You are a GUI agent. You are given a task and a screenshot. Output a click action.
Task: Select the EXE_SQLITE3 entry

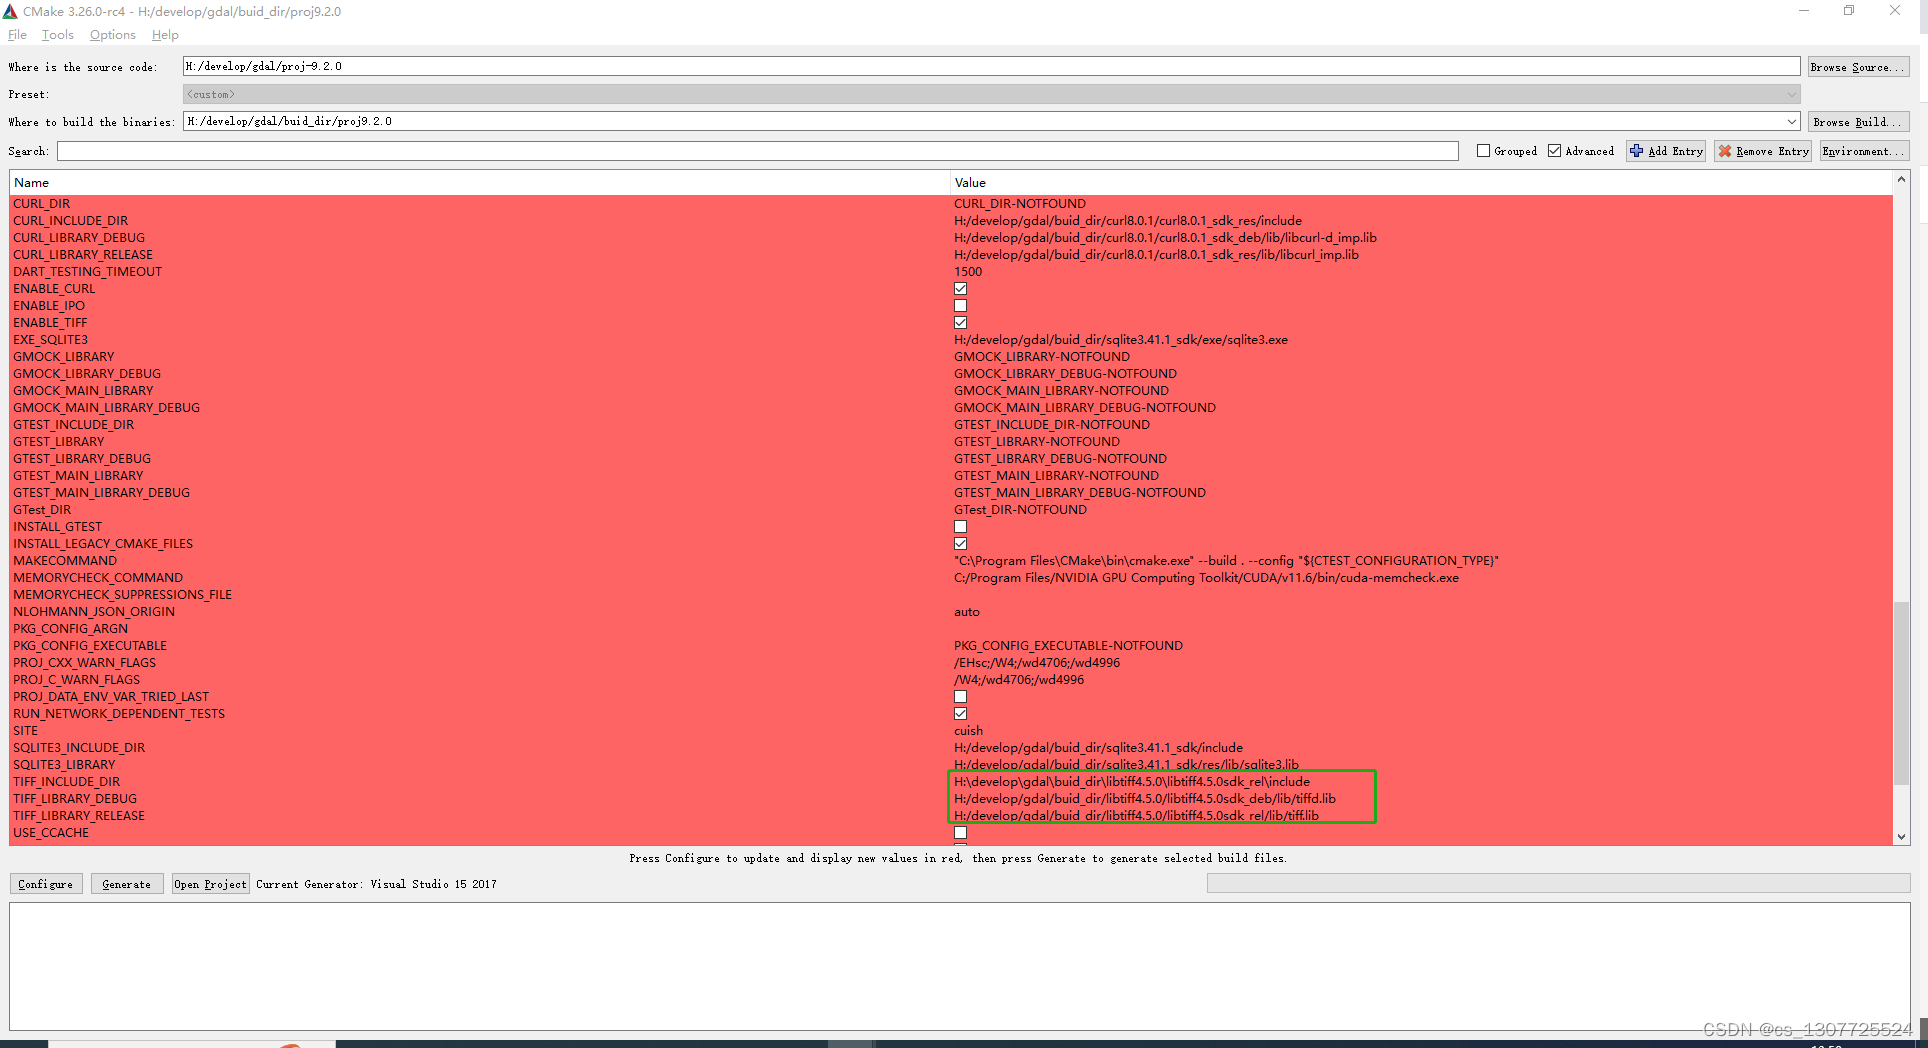pyautogui.click(x=50, y=340)
